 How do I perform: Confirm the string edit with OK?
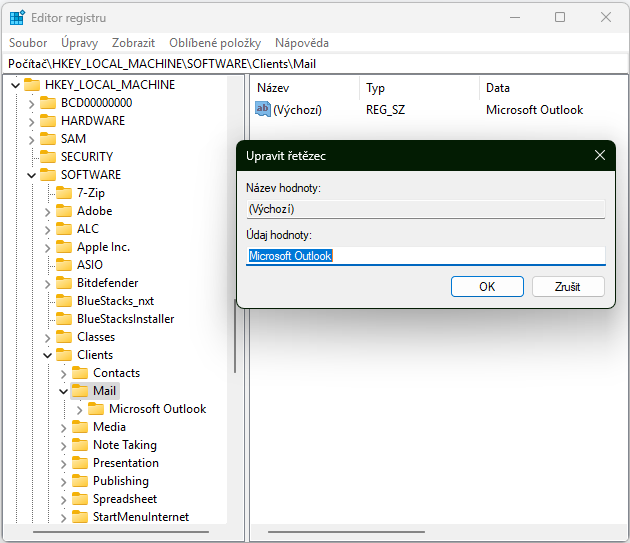tap(487, 287)
